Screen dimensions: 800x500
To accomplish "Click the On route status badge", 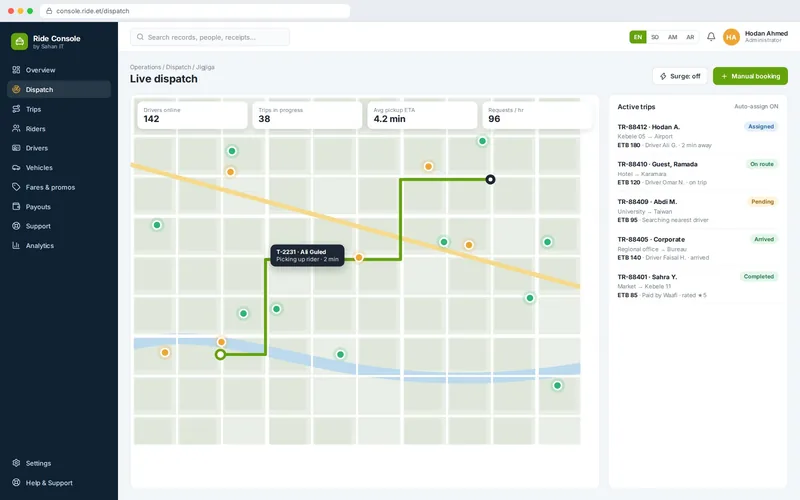I will coord(762,164).
